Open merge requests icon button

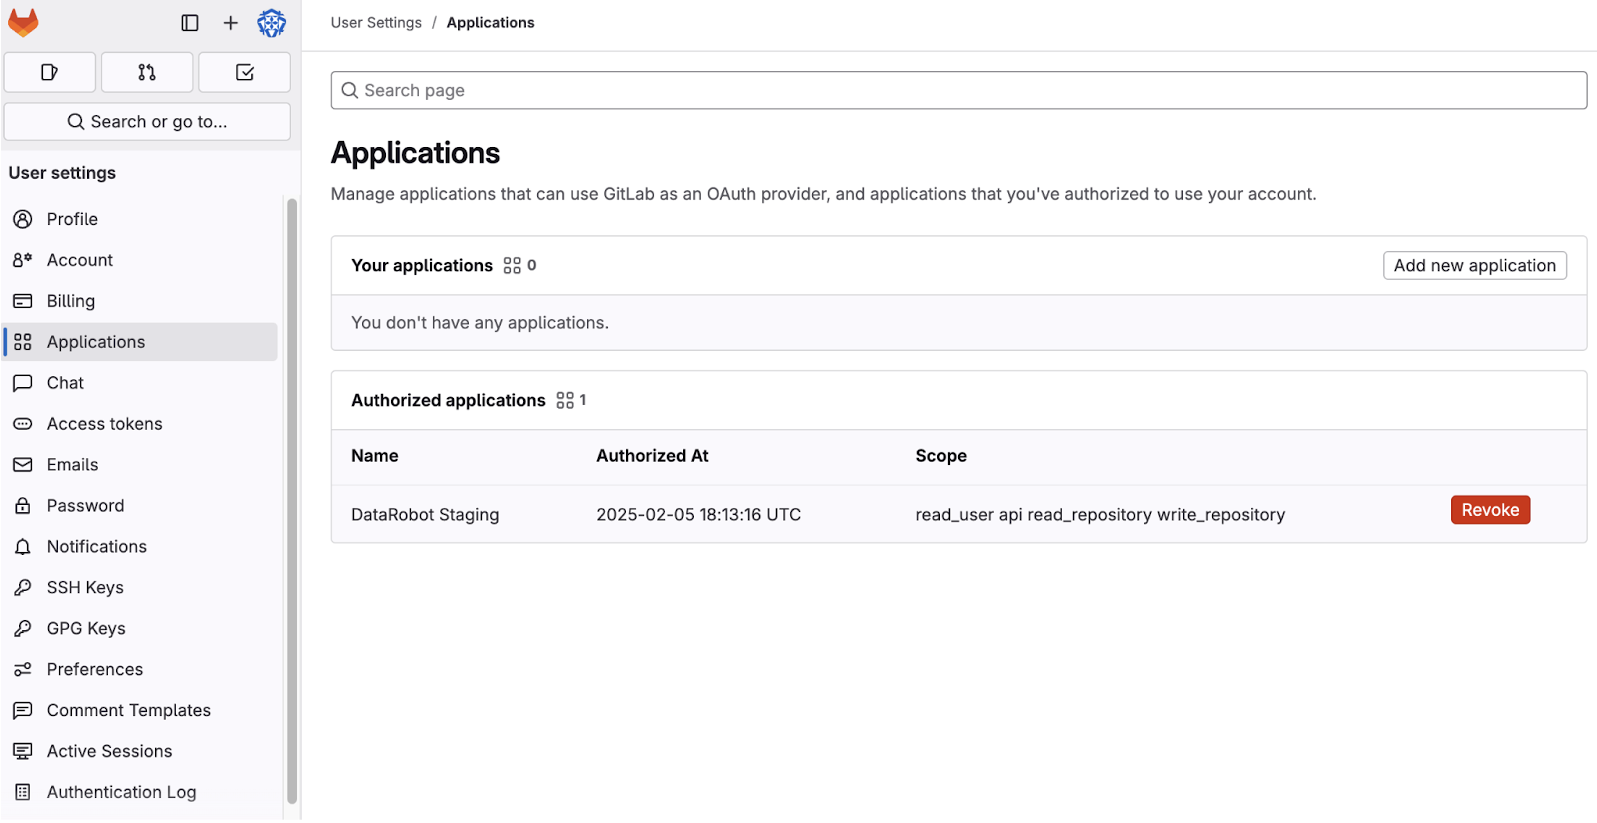tap(147, 72)
